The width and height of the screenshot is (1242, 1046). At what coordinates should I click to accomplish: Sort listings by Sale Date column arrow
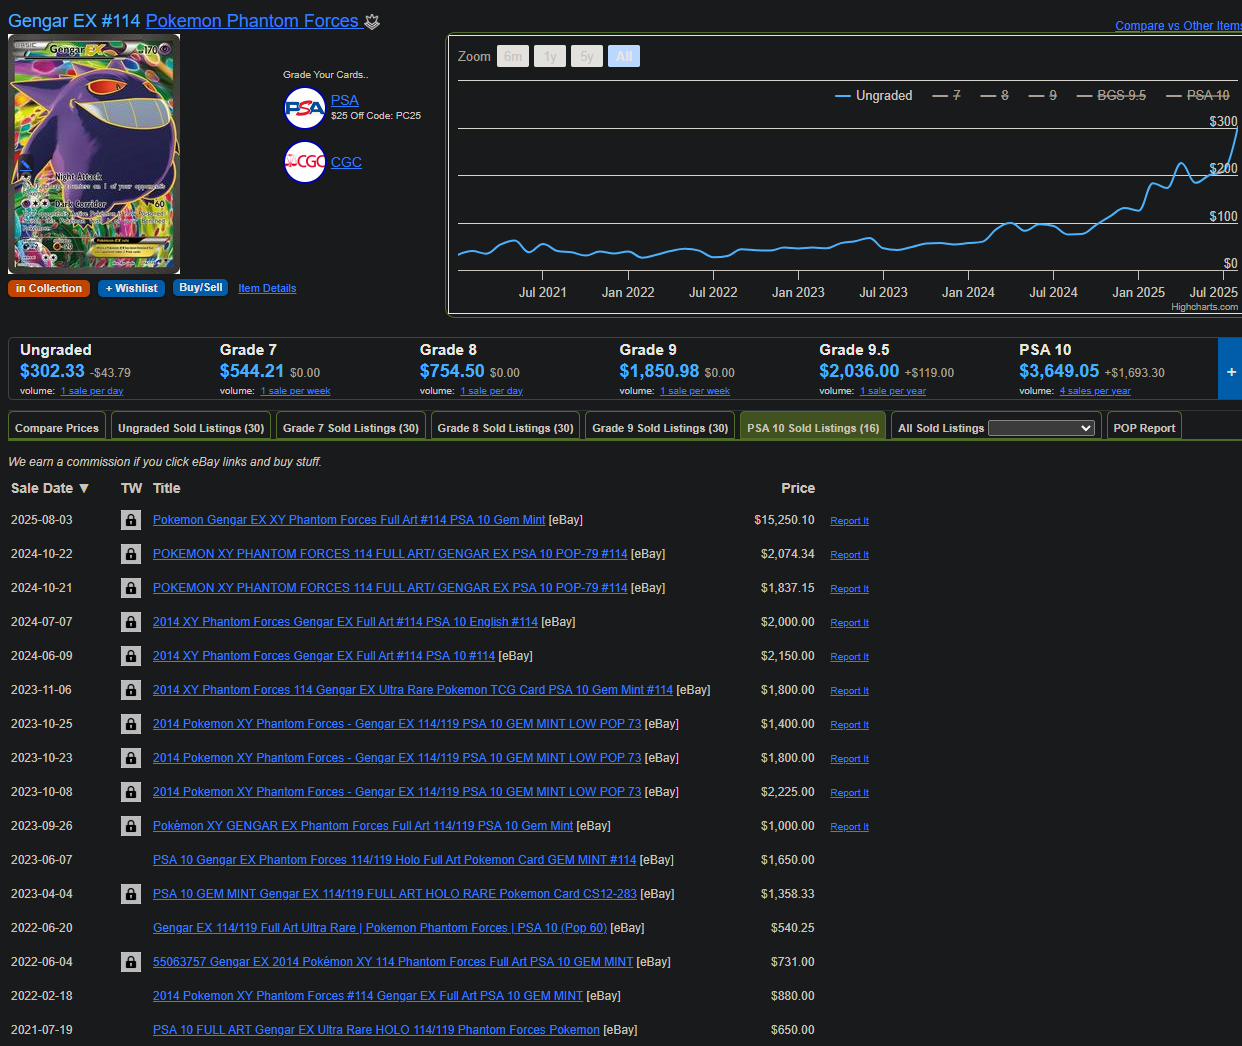[84, 489]
